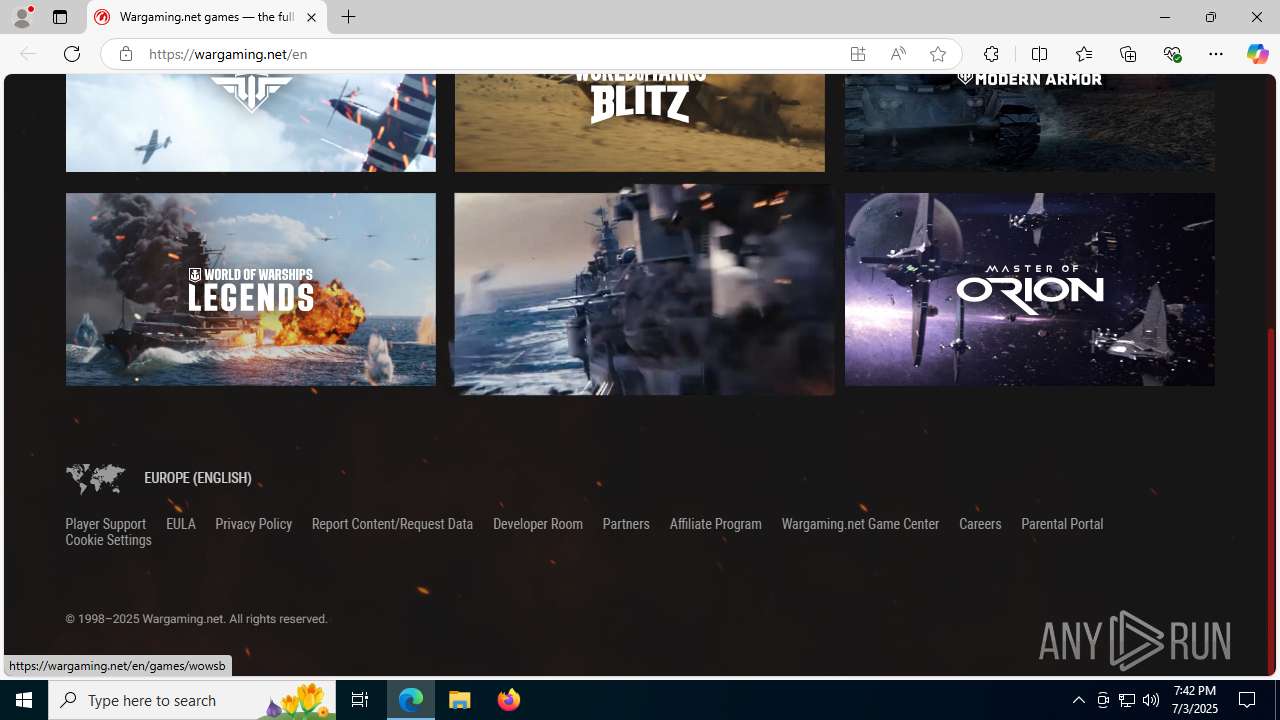Open Browser essentials icon

click(1172, 54)
